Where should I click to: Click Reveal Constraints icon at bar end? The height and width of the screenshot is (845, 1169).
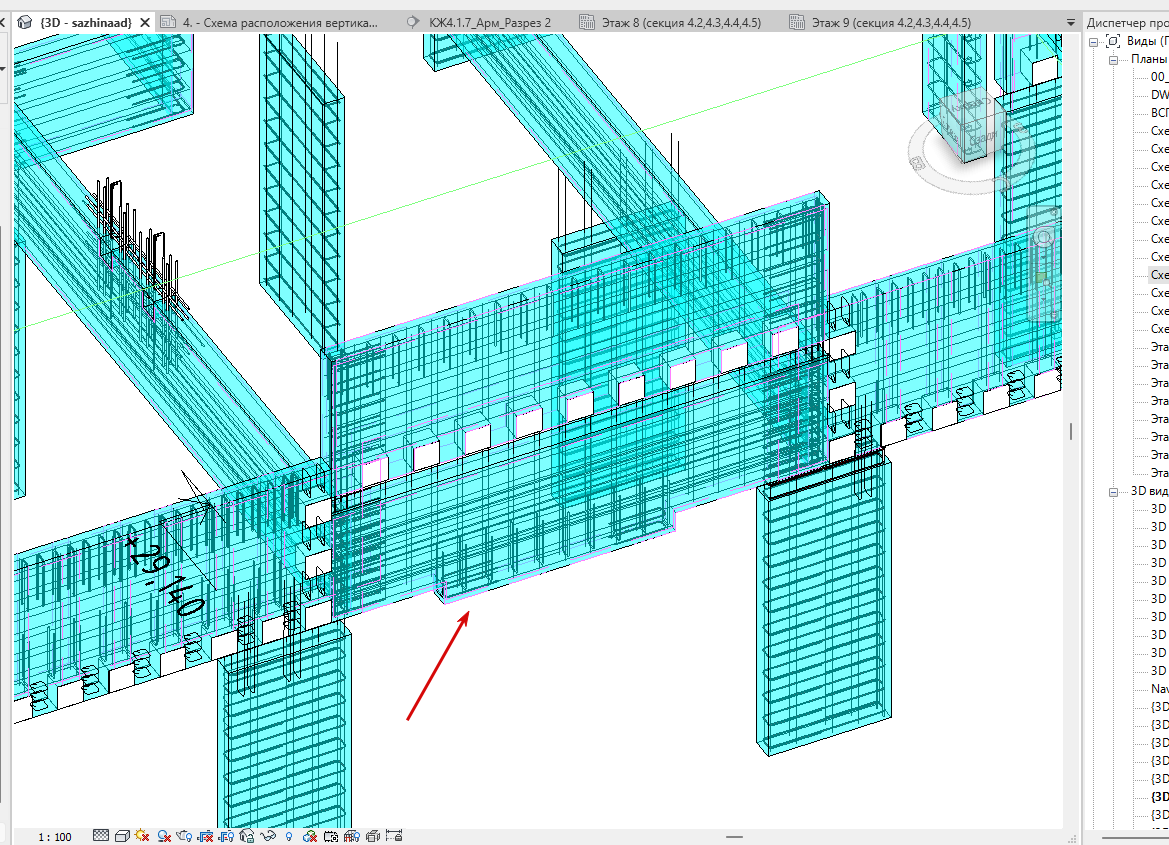pos(394,836)
